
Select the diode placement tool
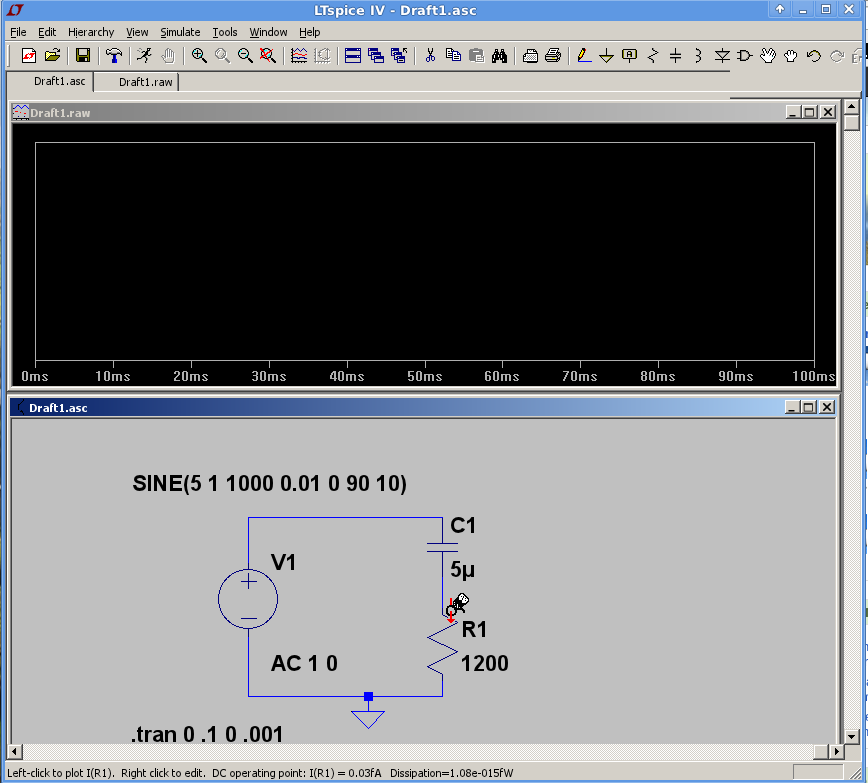(723, 55)
